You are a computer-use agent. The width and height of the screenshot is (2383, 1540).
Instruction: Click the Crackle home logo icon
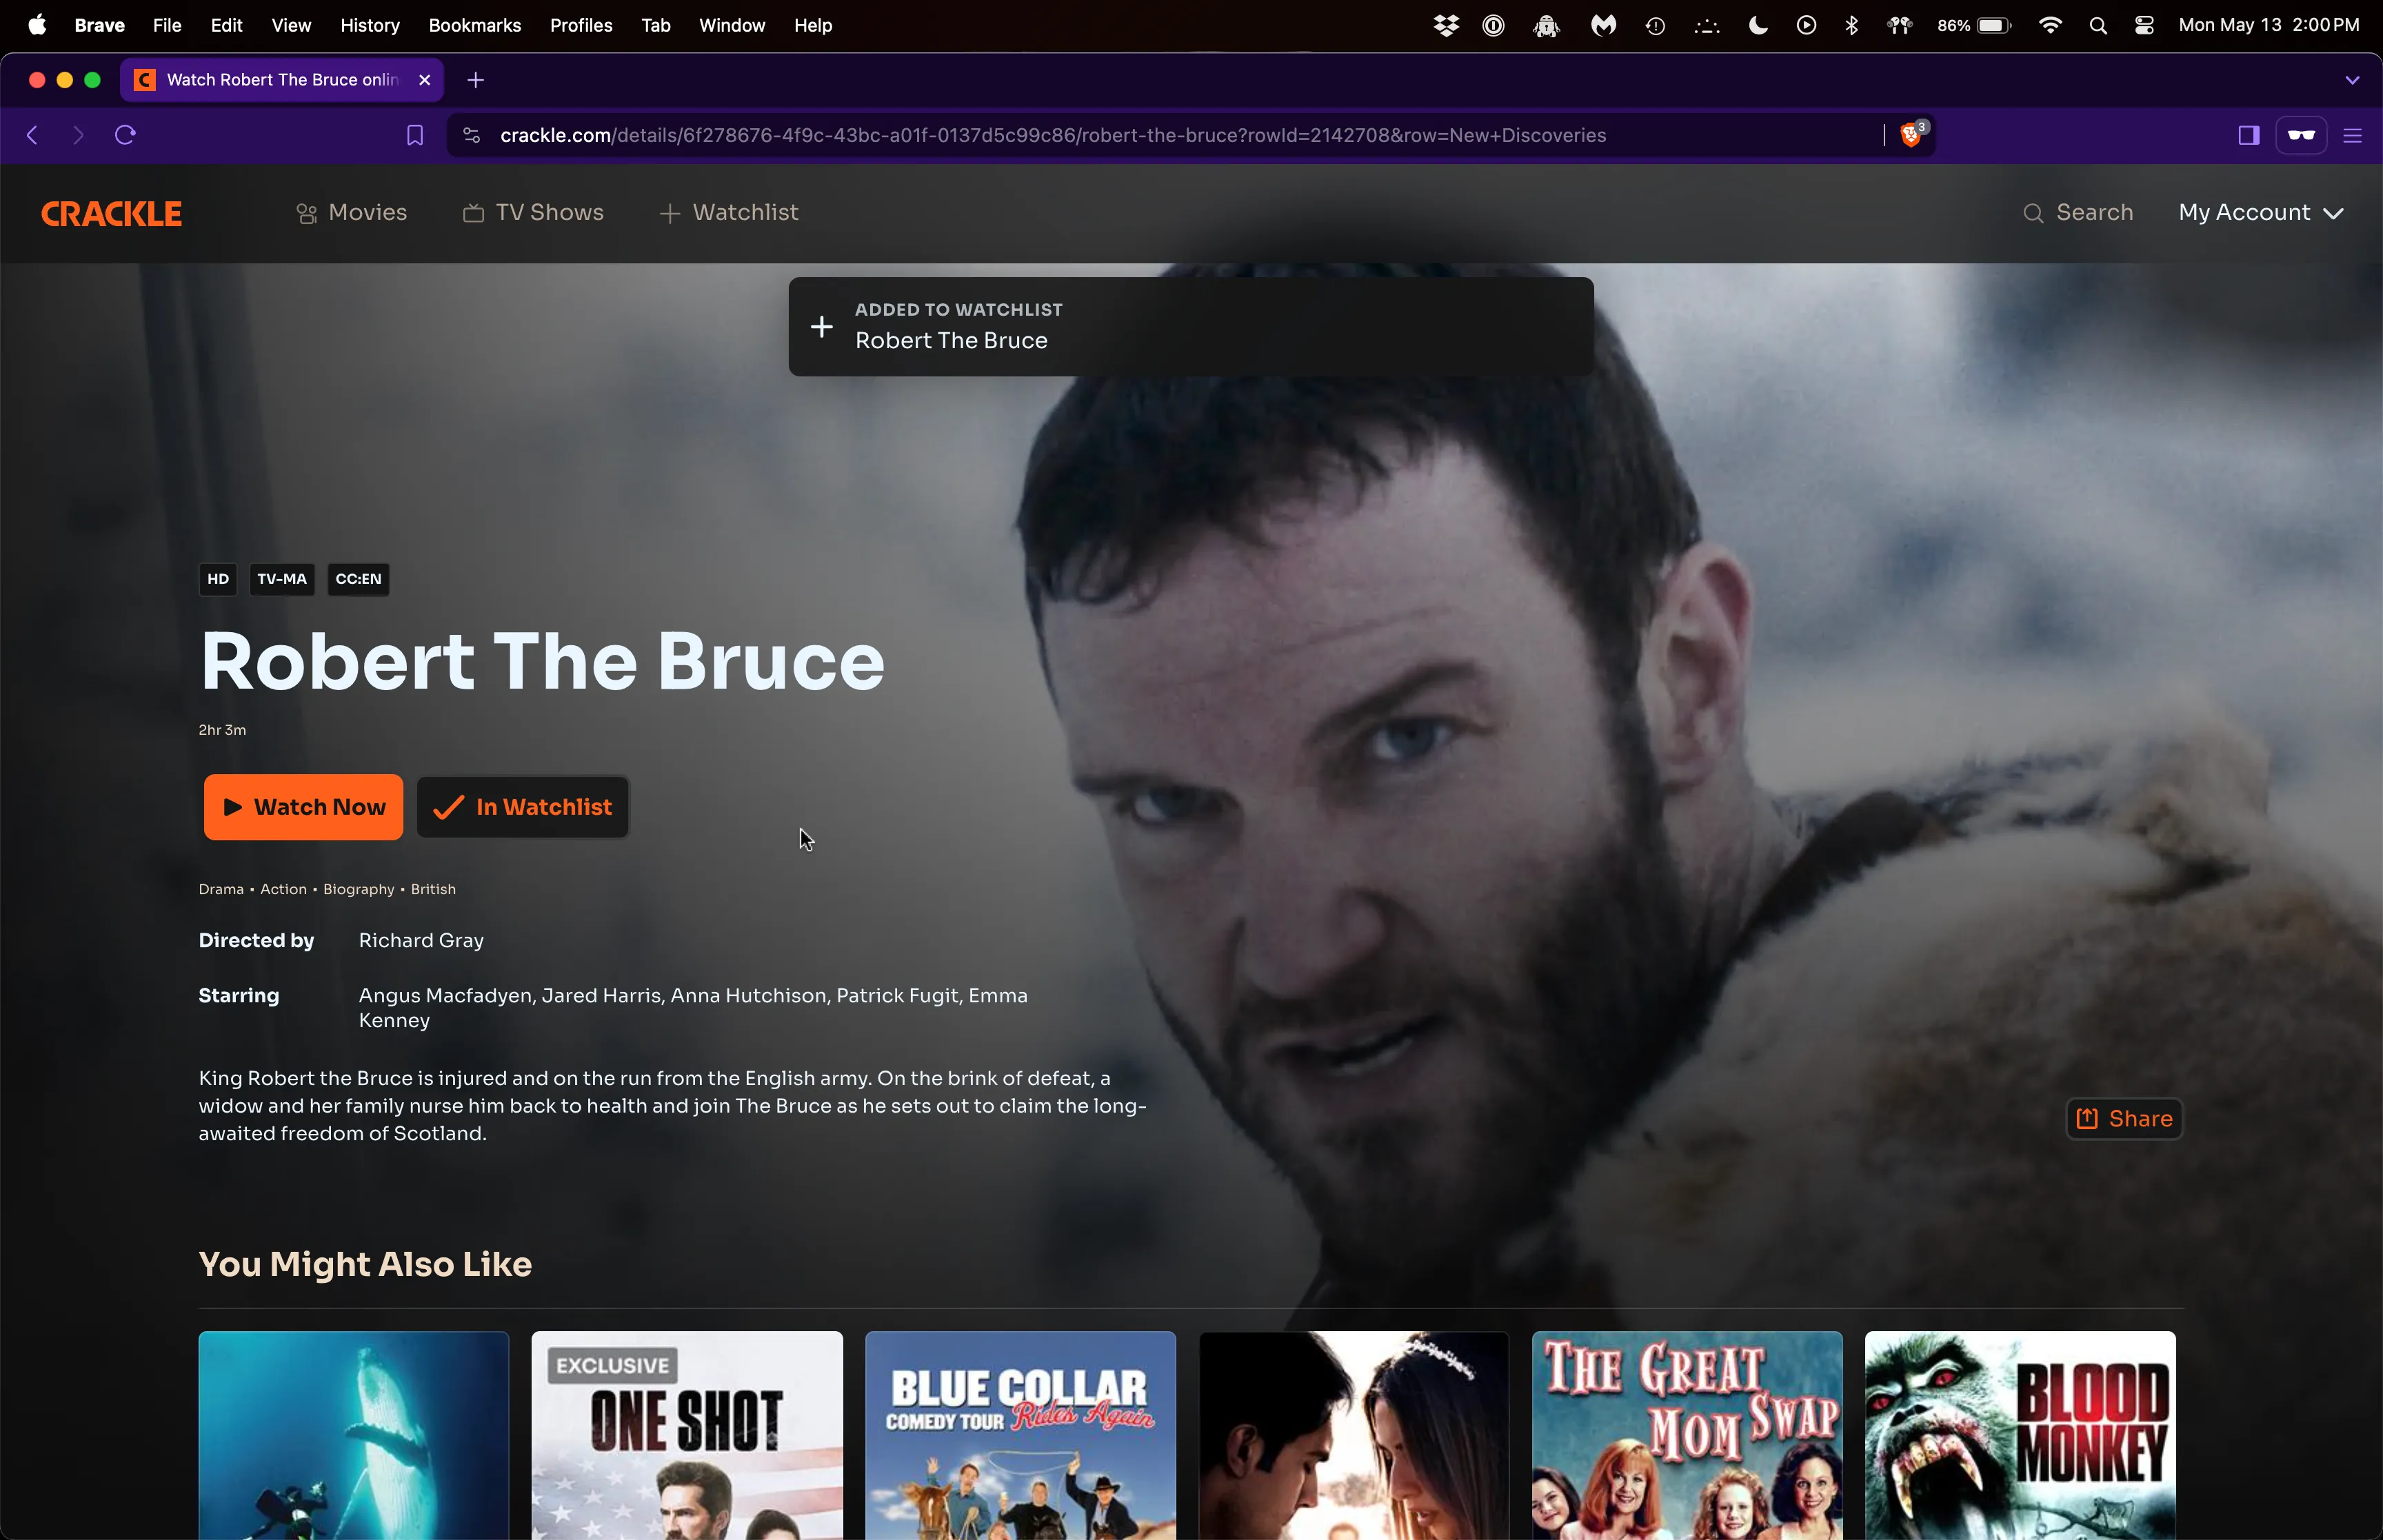[111, 212]
